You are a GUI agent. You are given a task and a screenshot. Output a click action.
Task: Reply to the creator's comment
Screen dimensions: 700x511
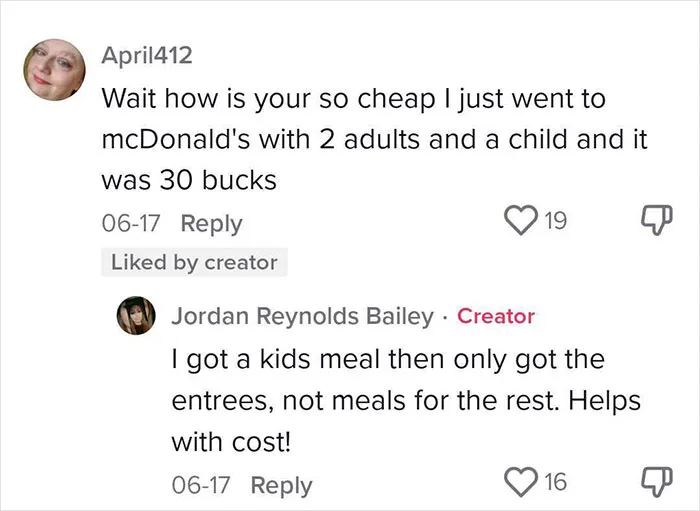pyautogui.click(x=281, y=485)
